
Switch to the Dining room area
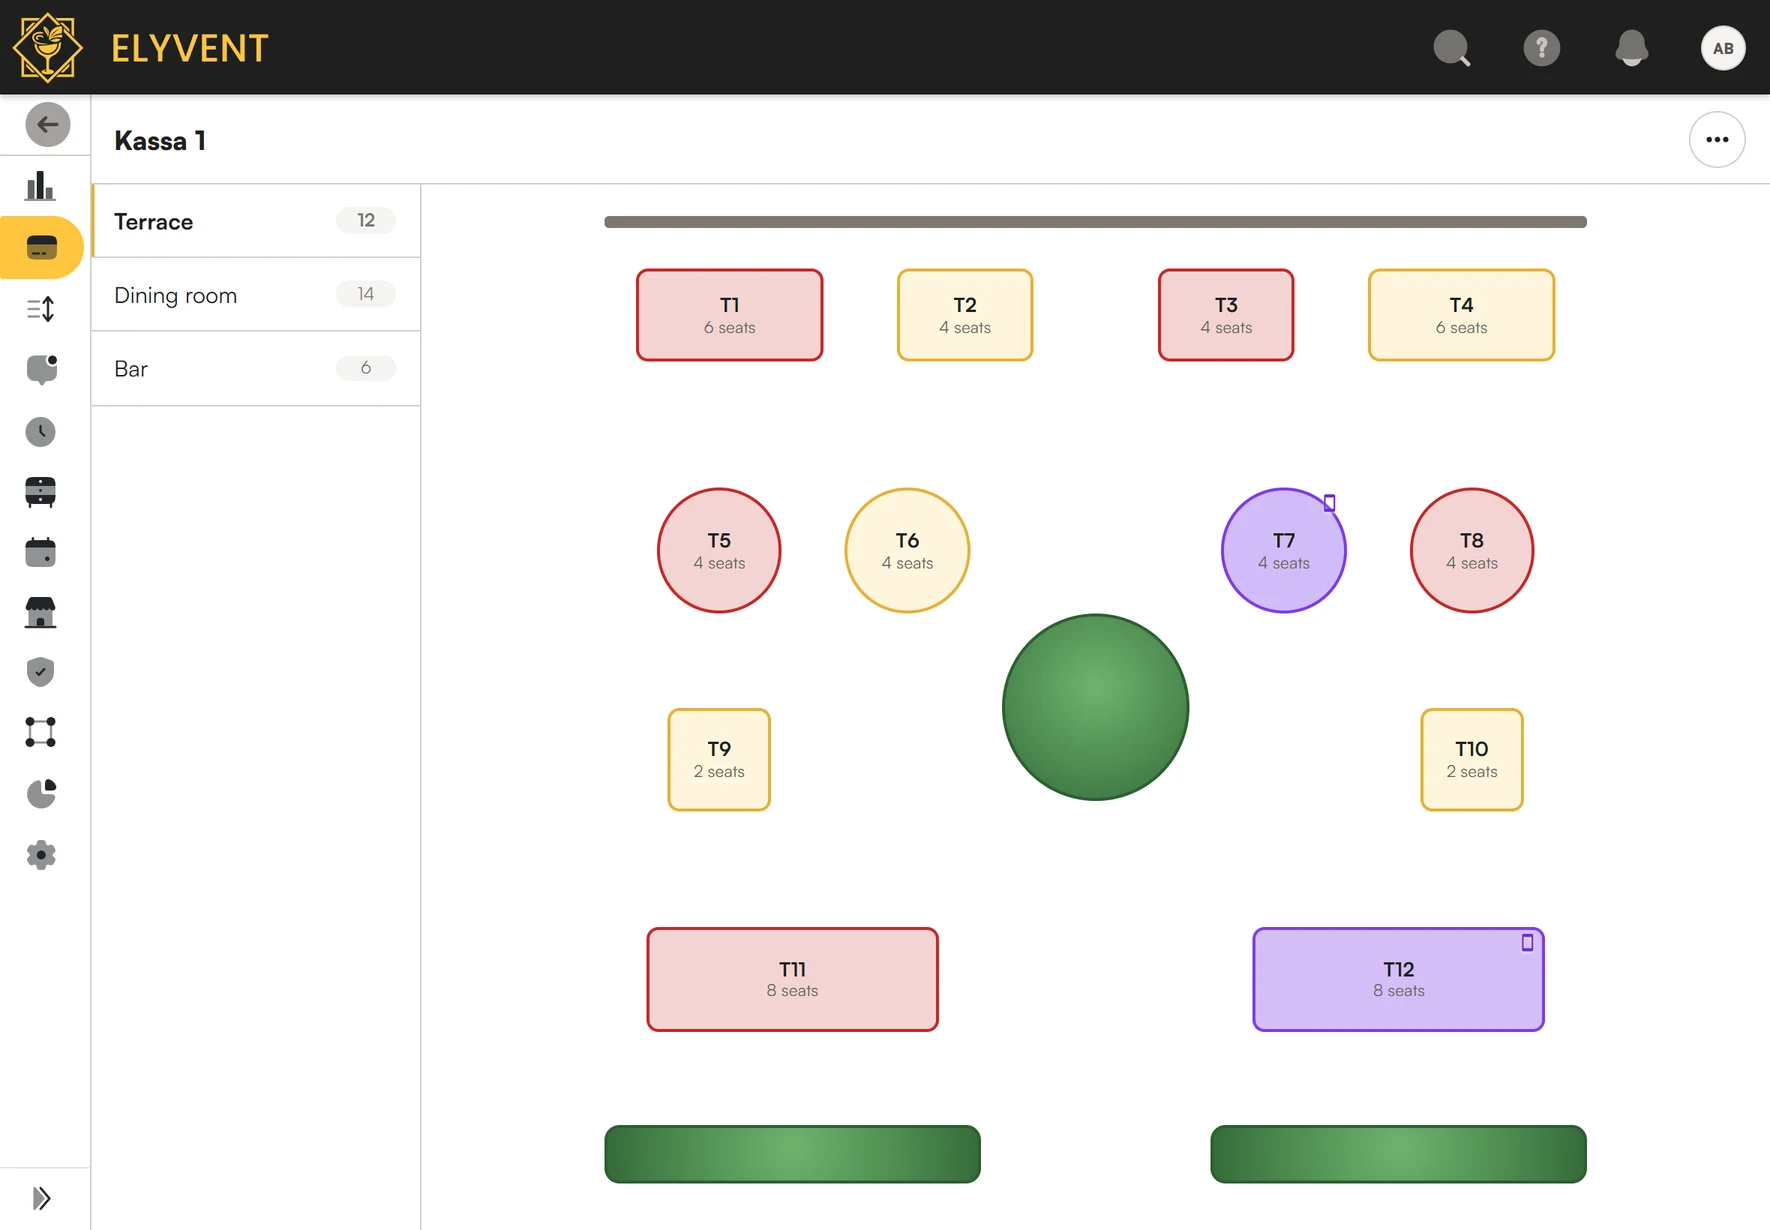(x=256, y=295)
